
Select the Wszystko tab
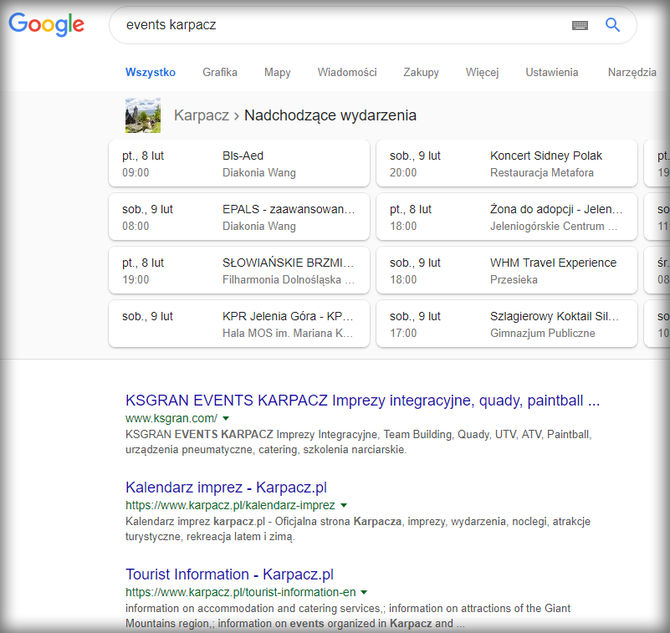tap(150, 72)
